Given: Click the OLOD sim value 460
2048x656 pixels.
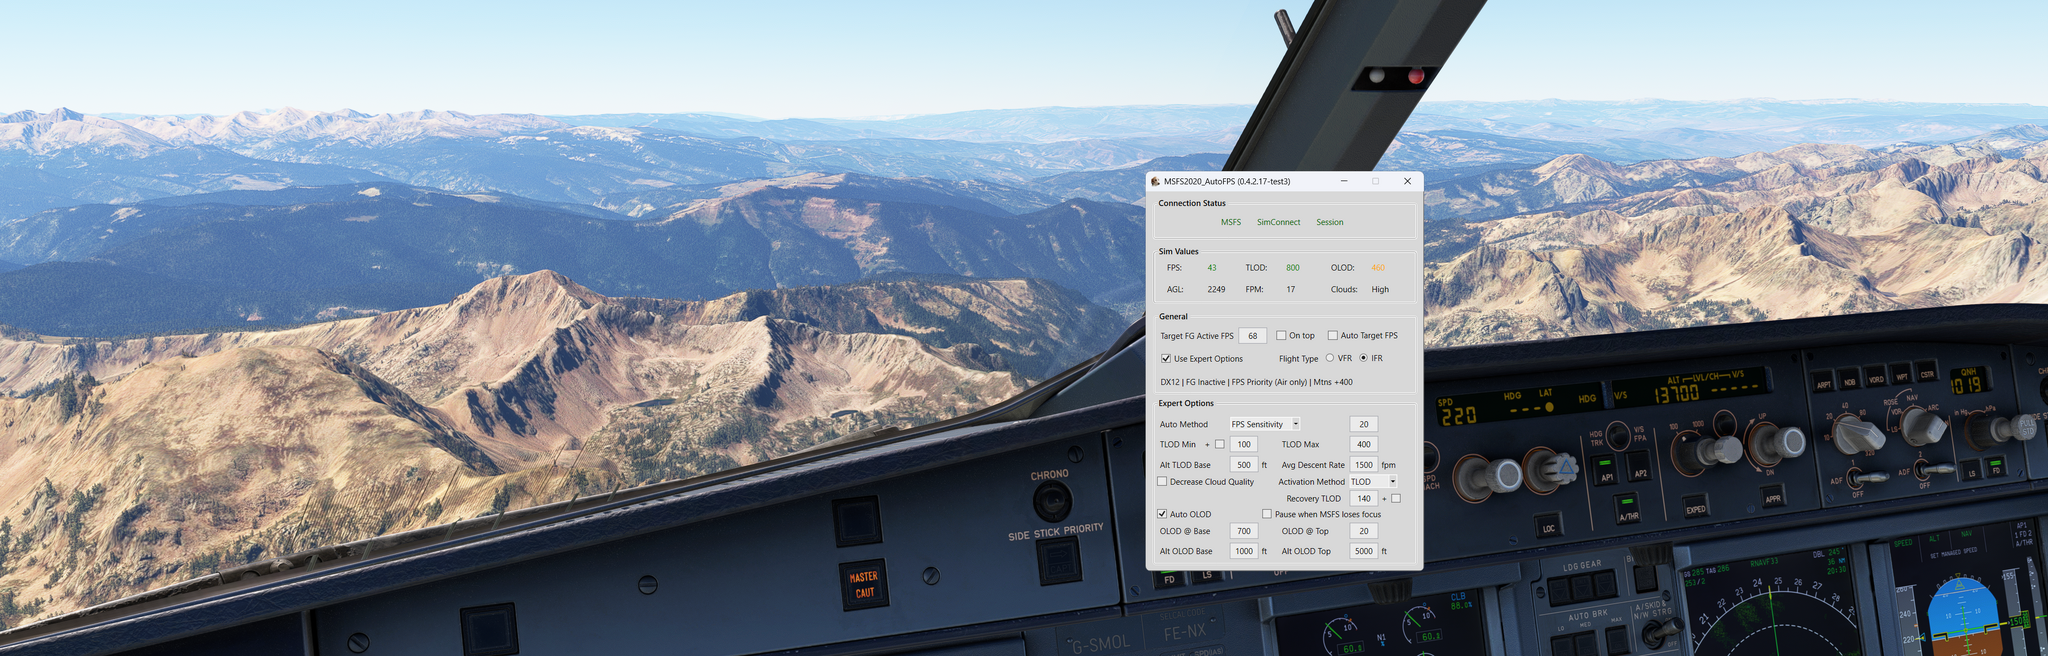Looking at the screenshot, I should (x=1378, y=268).
